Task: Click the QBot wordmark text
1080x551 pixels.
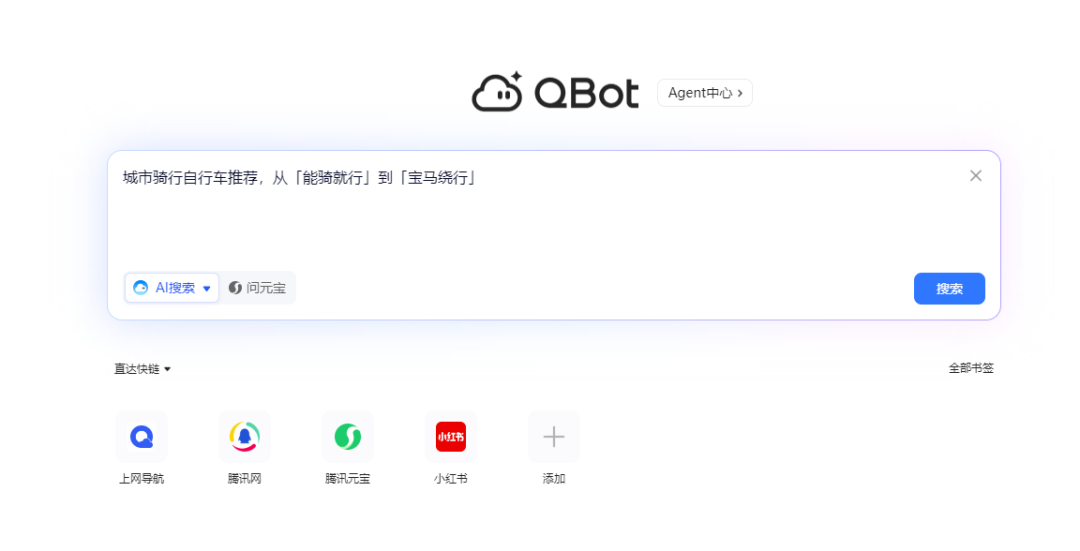Action: click(x=587, y=93)
